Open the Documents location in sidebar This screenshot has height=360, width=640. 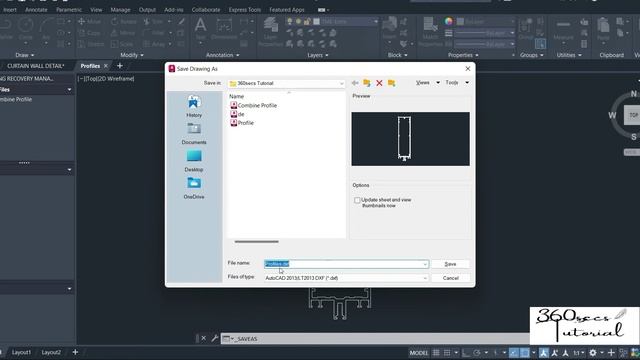[194, 133]
